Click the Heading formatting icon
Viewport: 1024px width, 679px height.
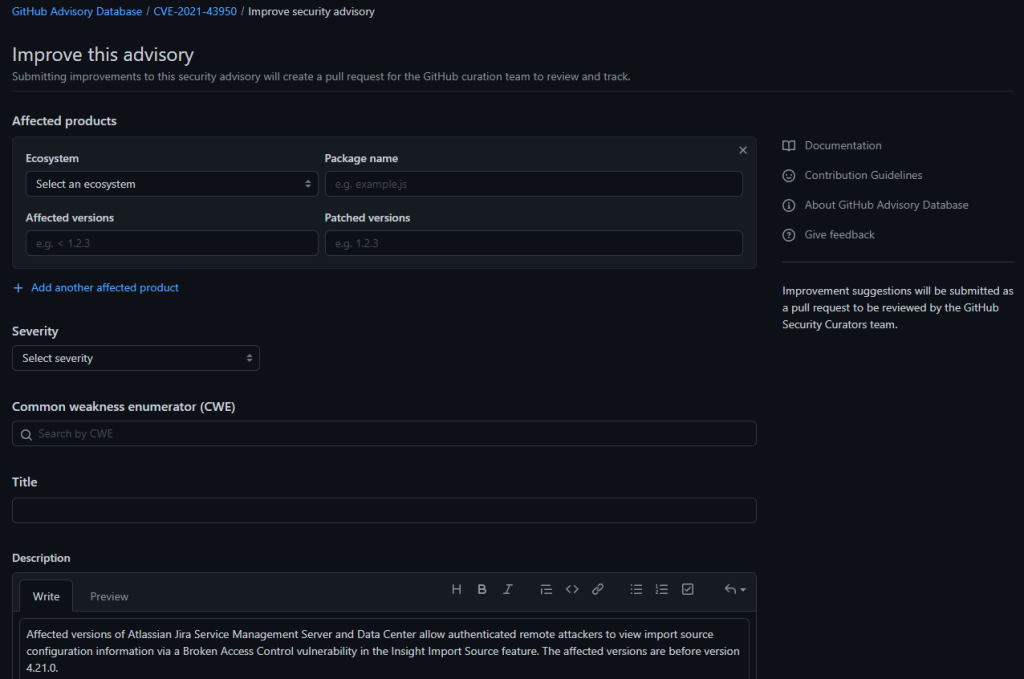pos(457,589)
